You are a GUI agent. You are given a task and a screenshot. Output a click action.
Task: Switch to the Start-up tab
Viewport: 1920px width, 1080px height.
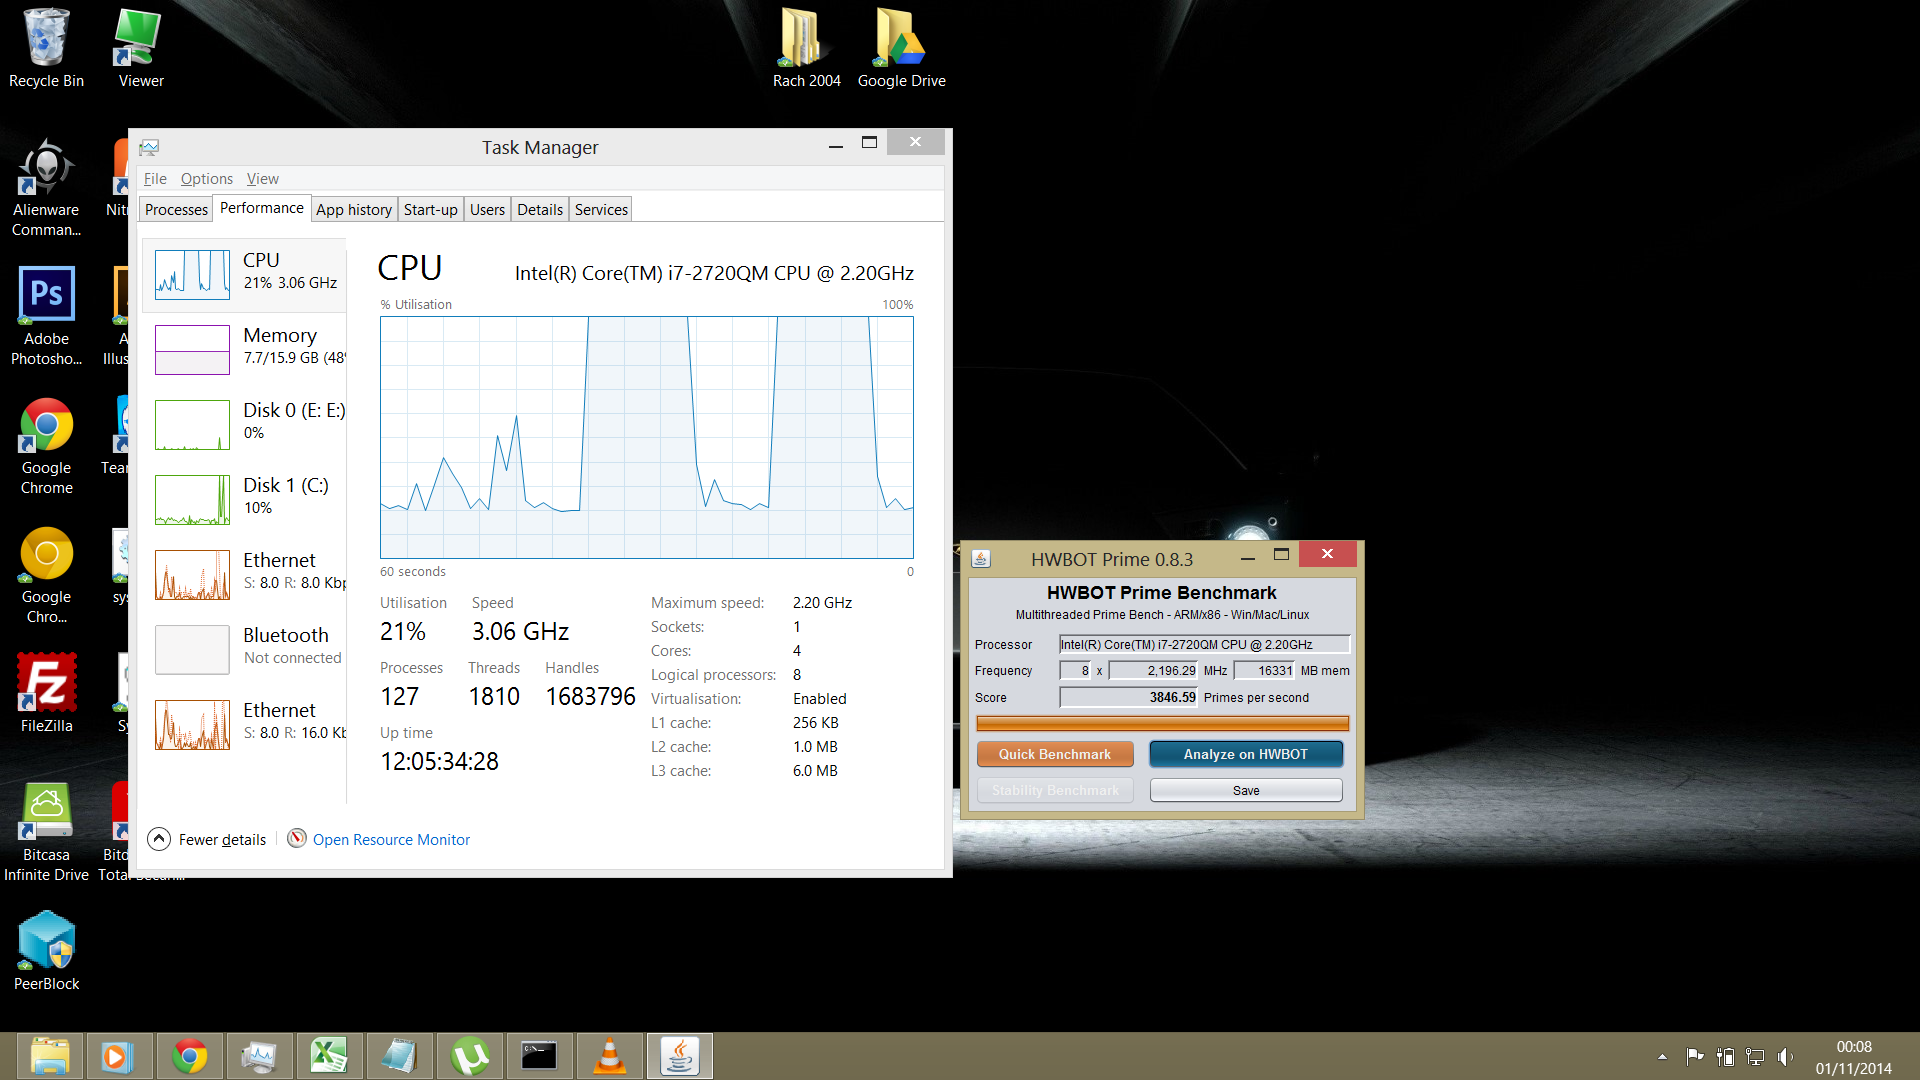430,209
